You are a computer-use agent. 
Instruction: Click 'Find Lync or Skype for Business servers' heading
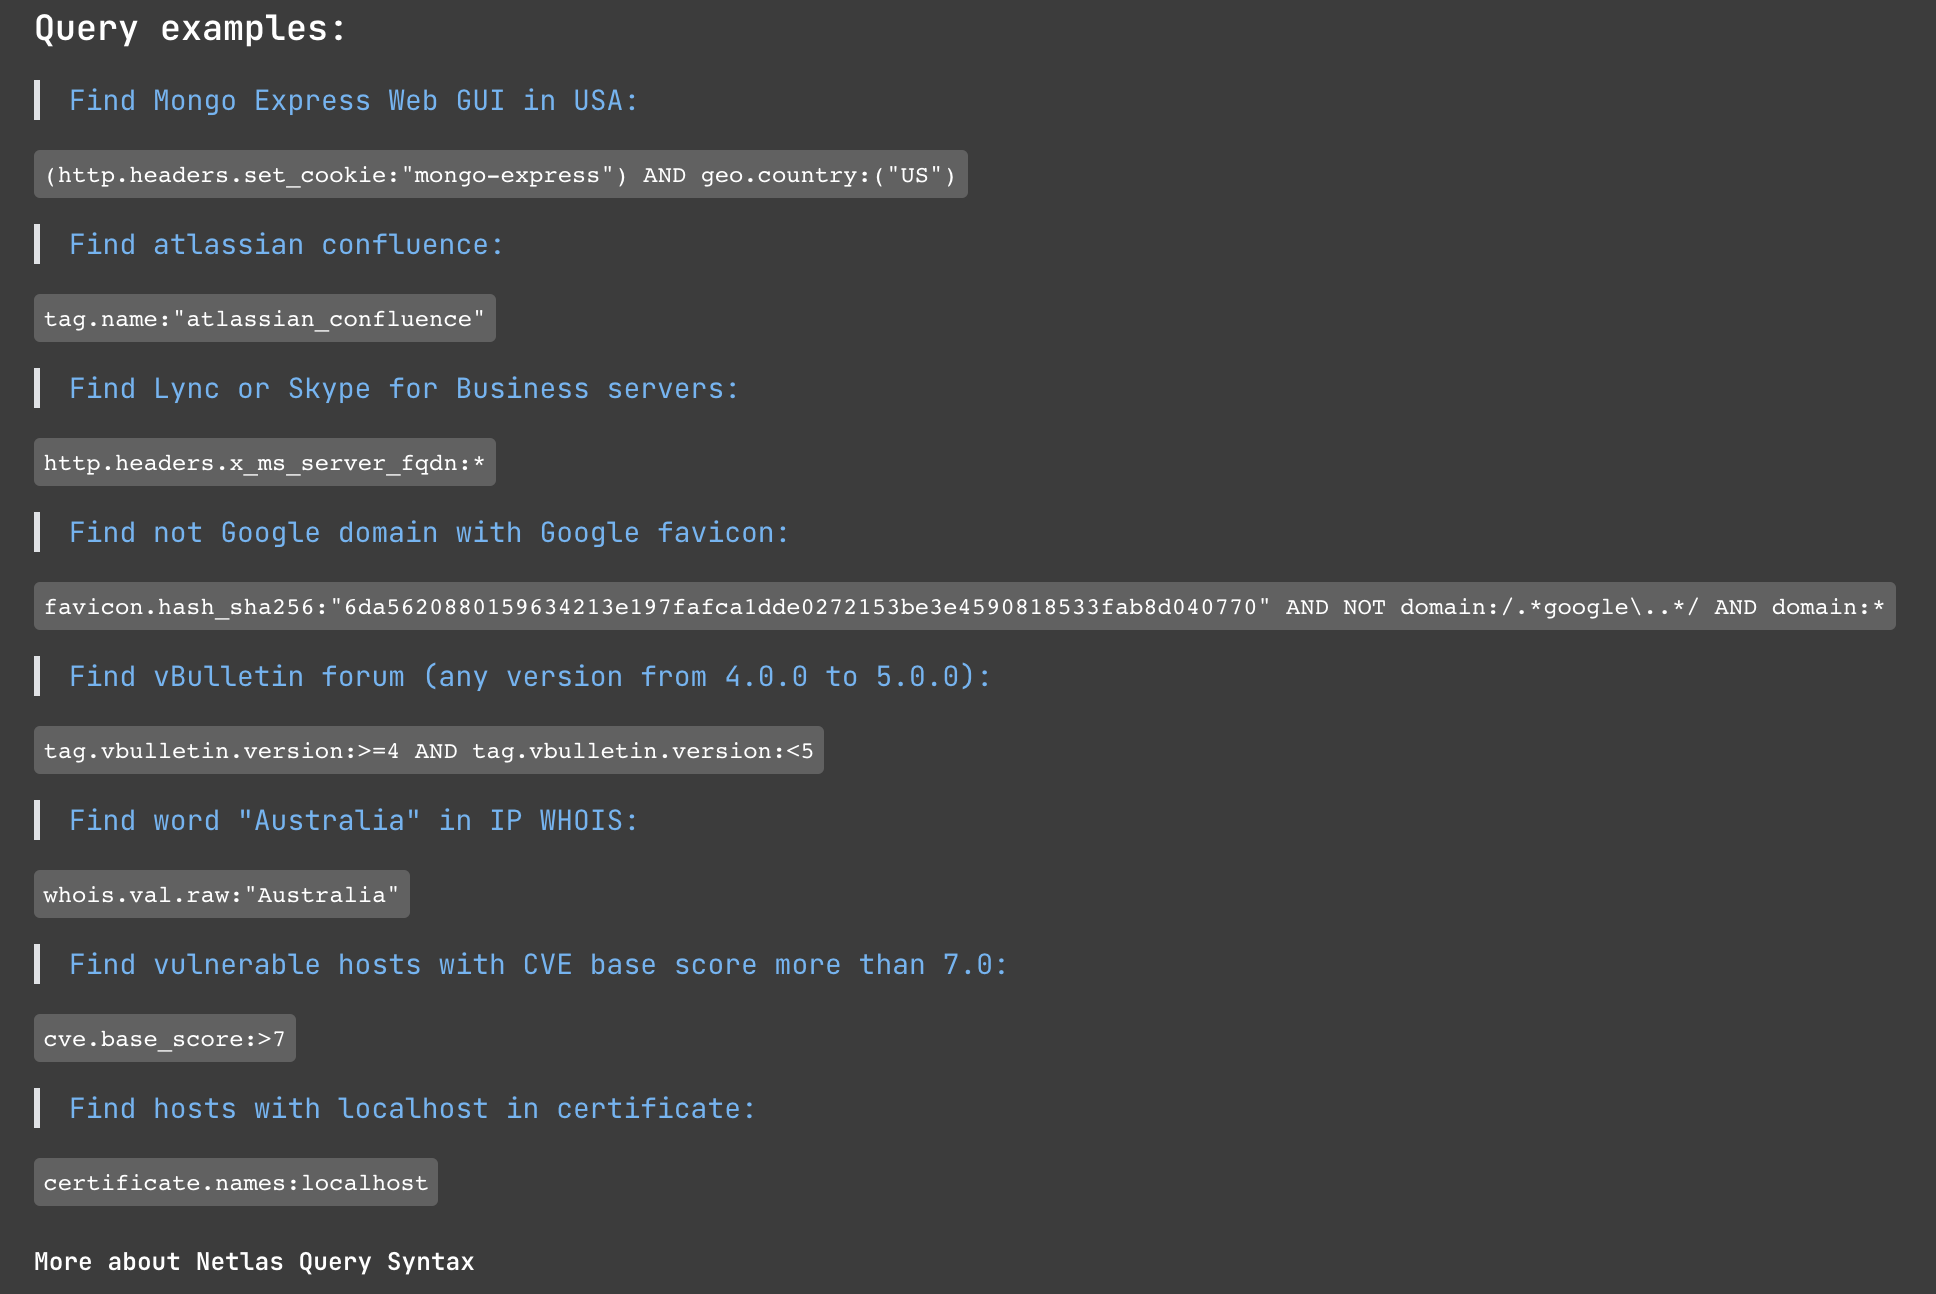[x=404, y=389]
